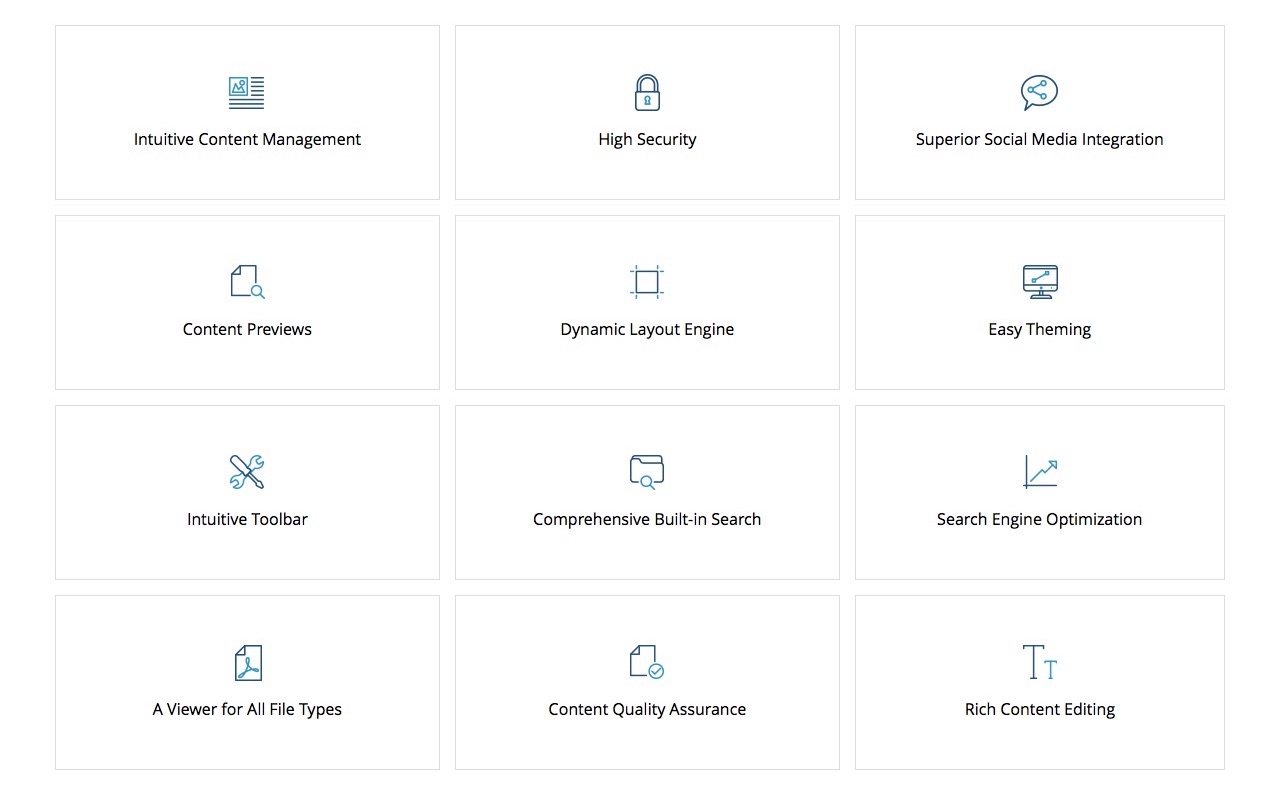Click the Easy Theming monitor icon
Image resolution: width=1280 pixels, height=789 pixels.
coord(1040,282)
